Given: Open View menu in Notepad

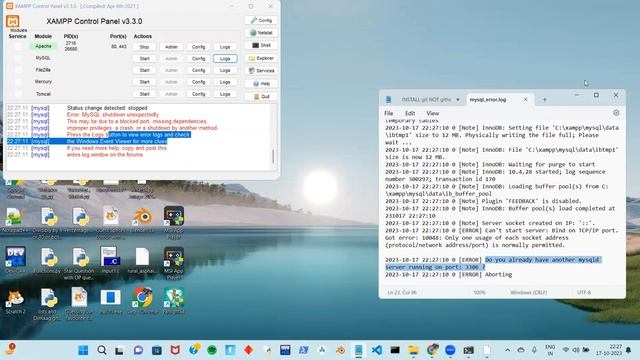Looking at the screenshot, I should (x=432, y=113).
